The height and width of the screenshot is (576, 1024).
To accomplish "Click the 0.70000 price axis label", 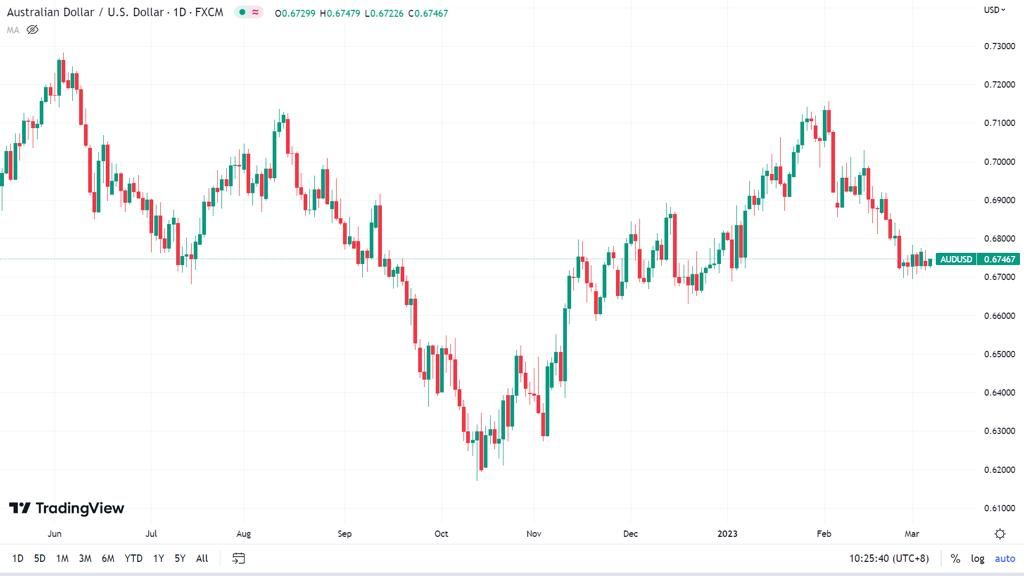I will pos(1000,161).
